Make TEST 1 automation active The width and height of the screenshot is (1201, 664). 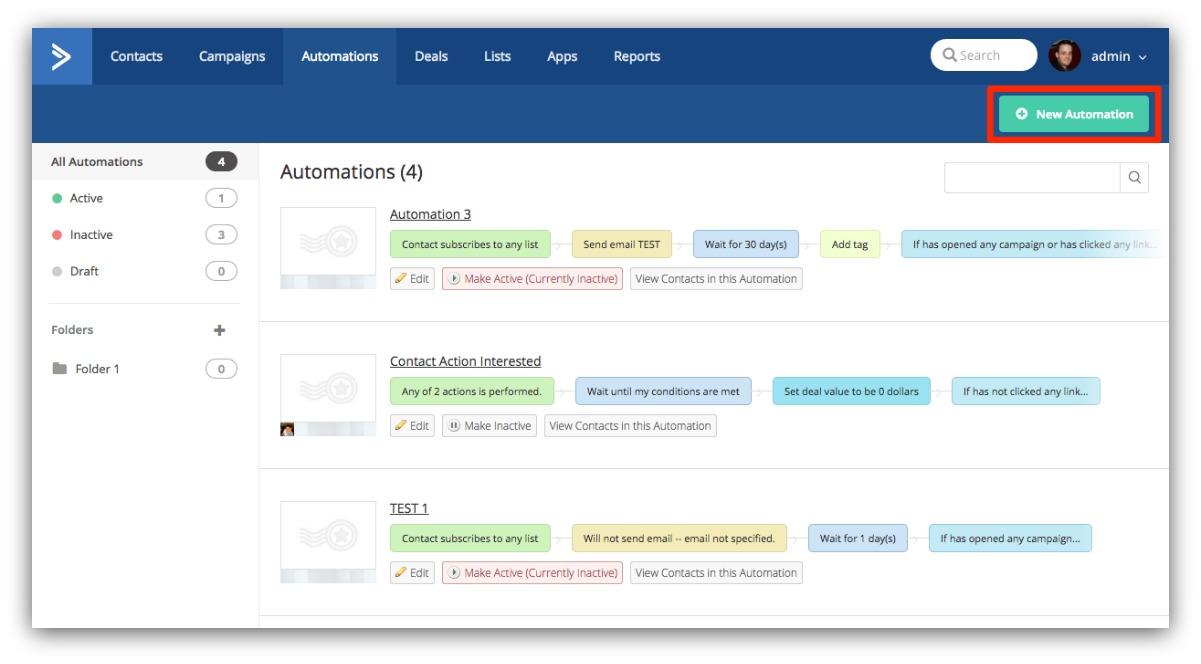532,573
